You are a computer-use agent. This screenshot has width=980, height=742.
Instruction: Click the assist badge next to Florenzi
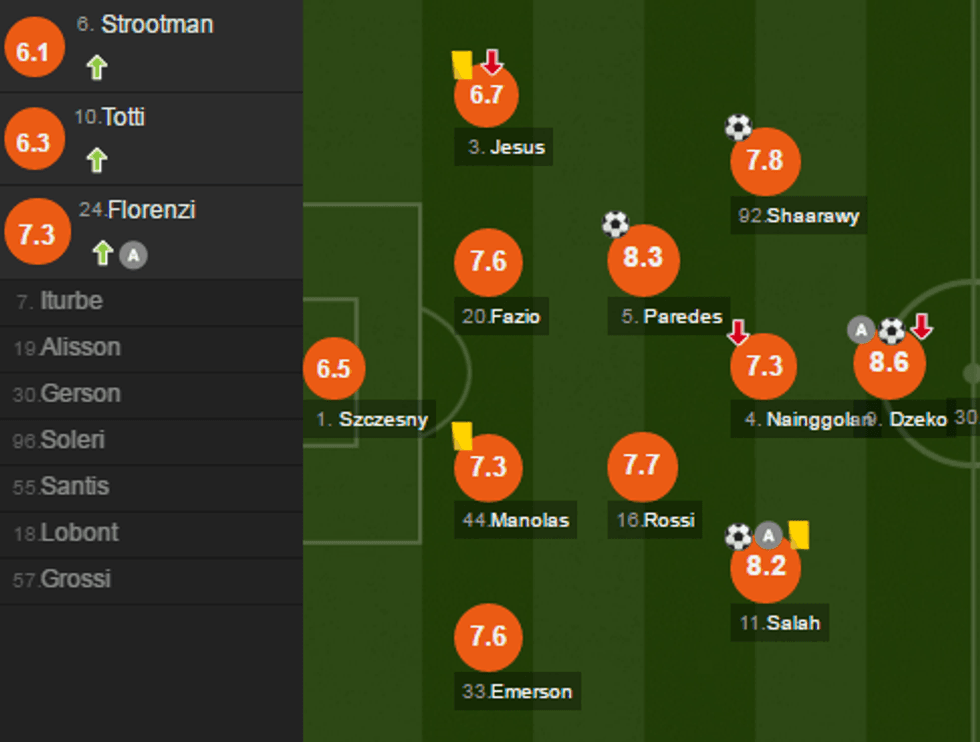(x=133, y=255)
